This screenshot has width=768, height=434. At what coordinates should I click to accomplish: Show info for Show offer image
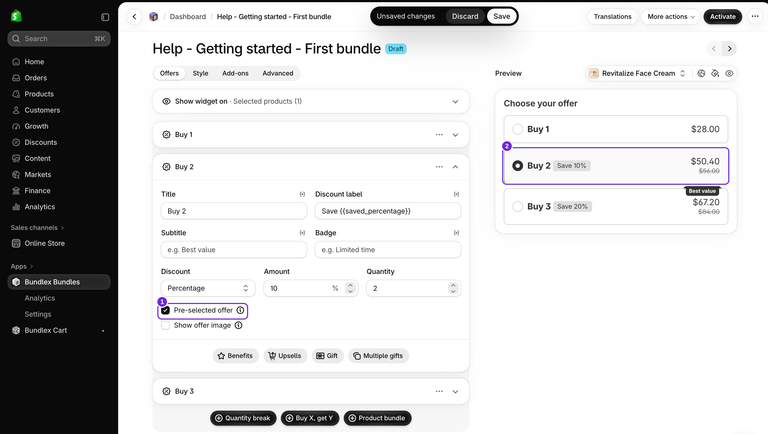(x=239, y=325)
